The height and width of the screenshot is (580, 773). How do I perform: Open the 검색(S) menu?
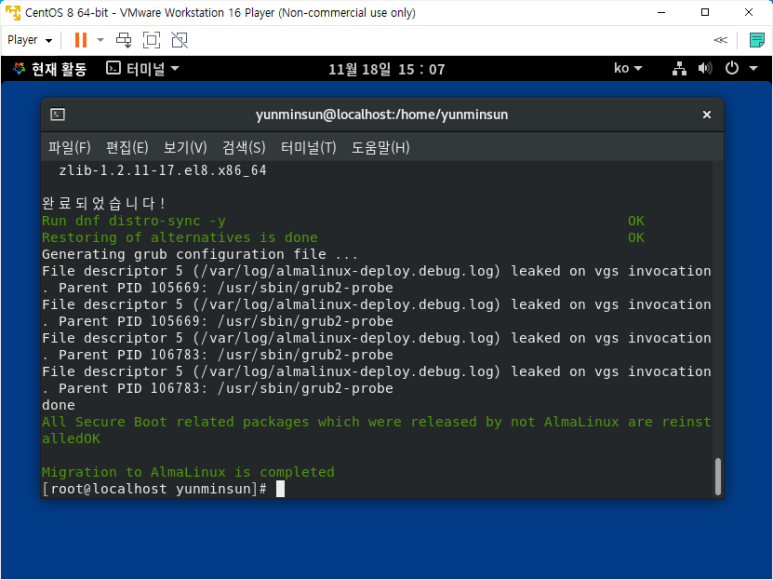pyautogui.click(x=244, y=147)
